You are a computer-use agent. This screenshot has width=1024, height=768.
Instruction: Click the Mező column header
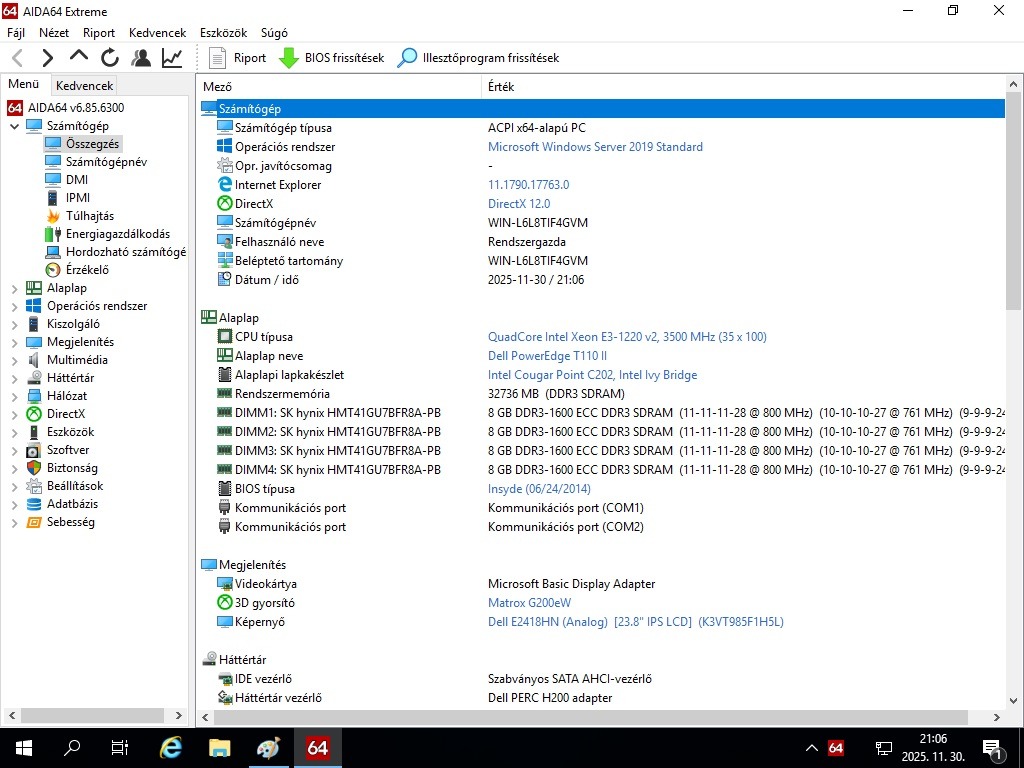[x=339, y=86]
